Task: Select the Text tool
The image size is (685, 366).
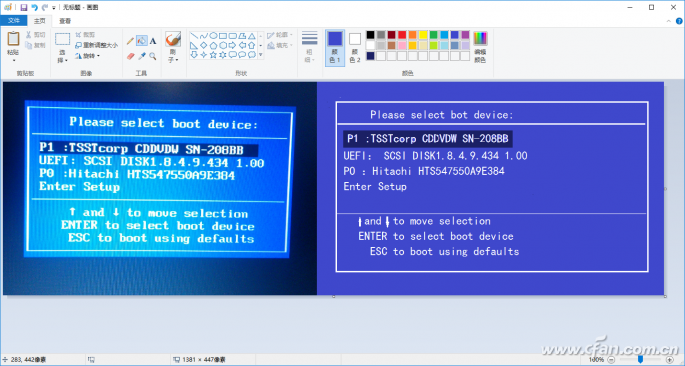Action: (x=153, y=41)
